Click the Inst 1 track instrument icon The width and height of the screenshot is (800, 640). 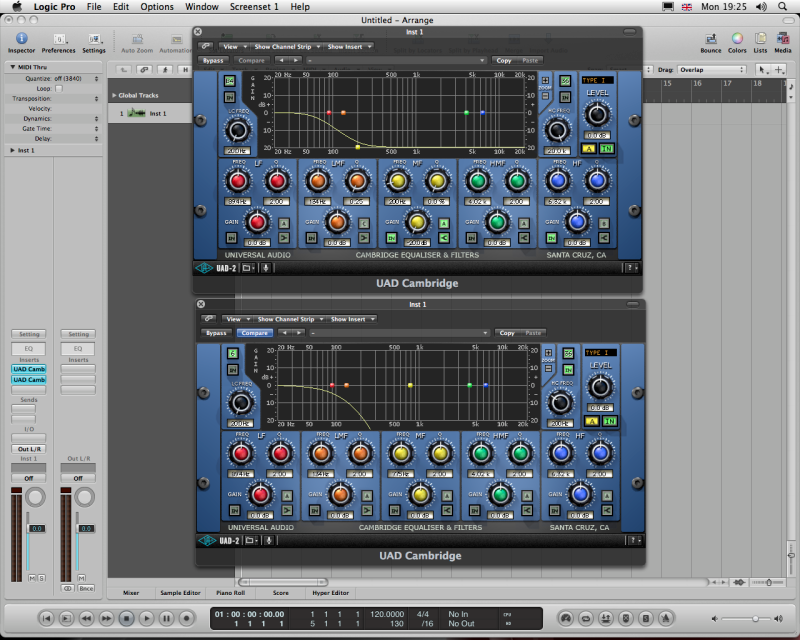(136, 113)
